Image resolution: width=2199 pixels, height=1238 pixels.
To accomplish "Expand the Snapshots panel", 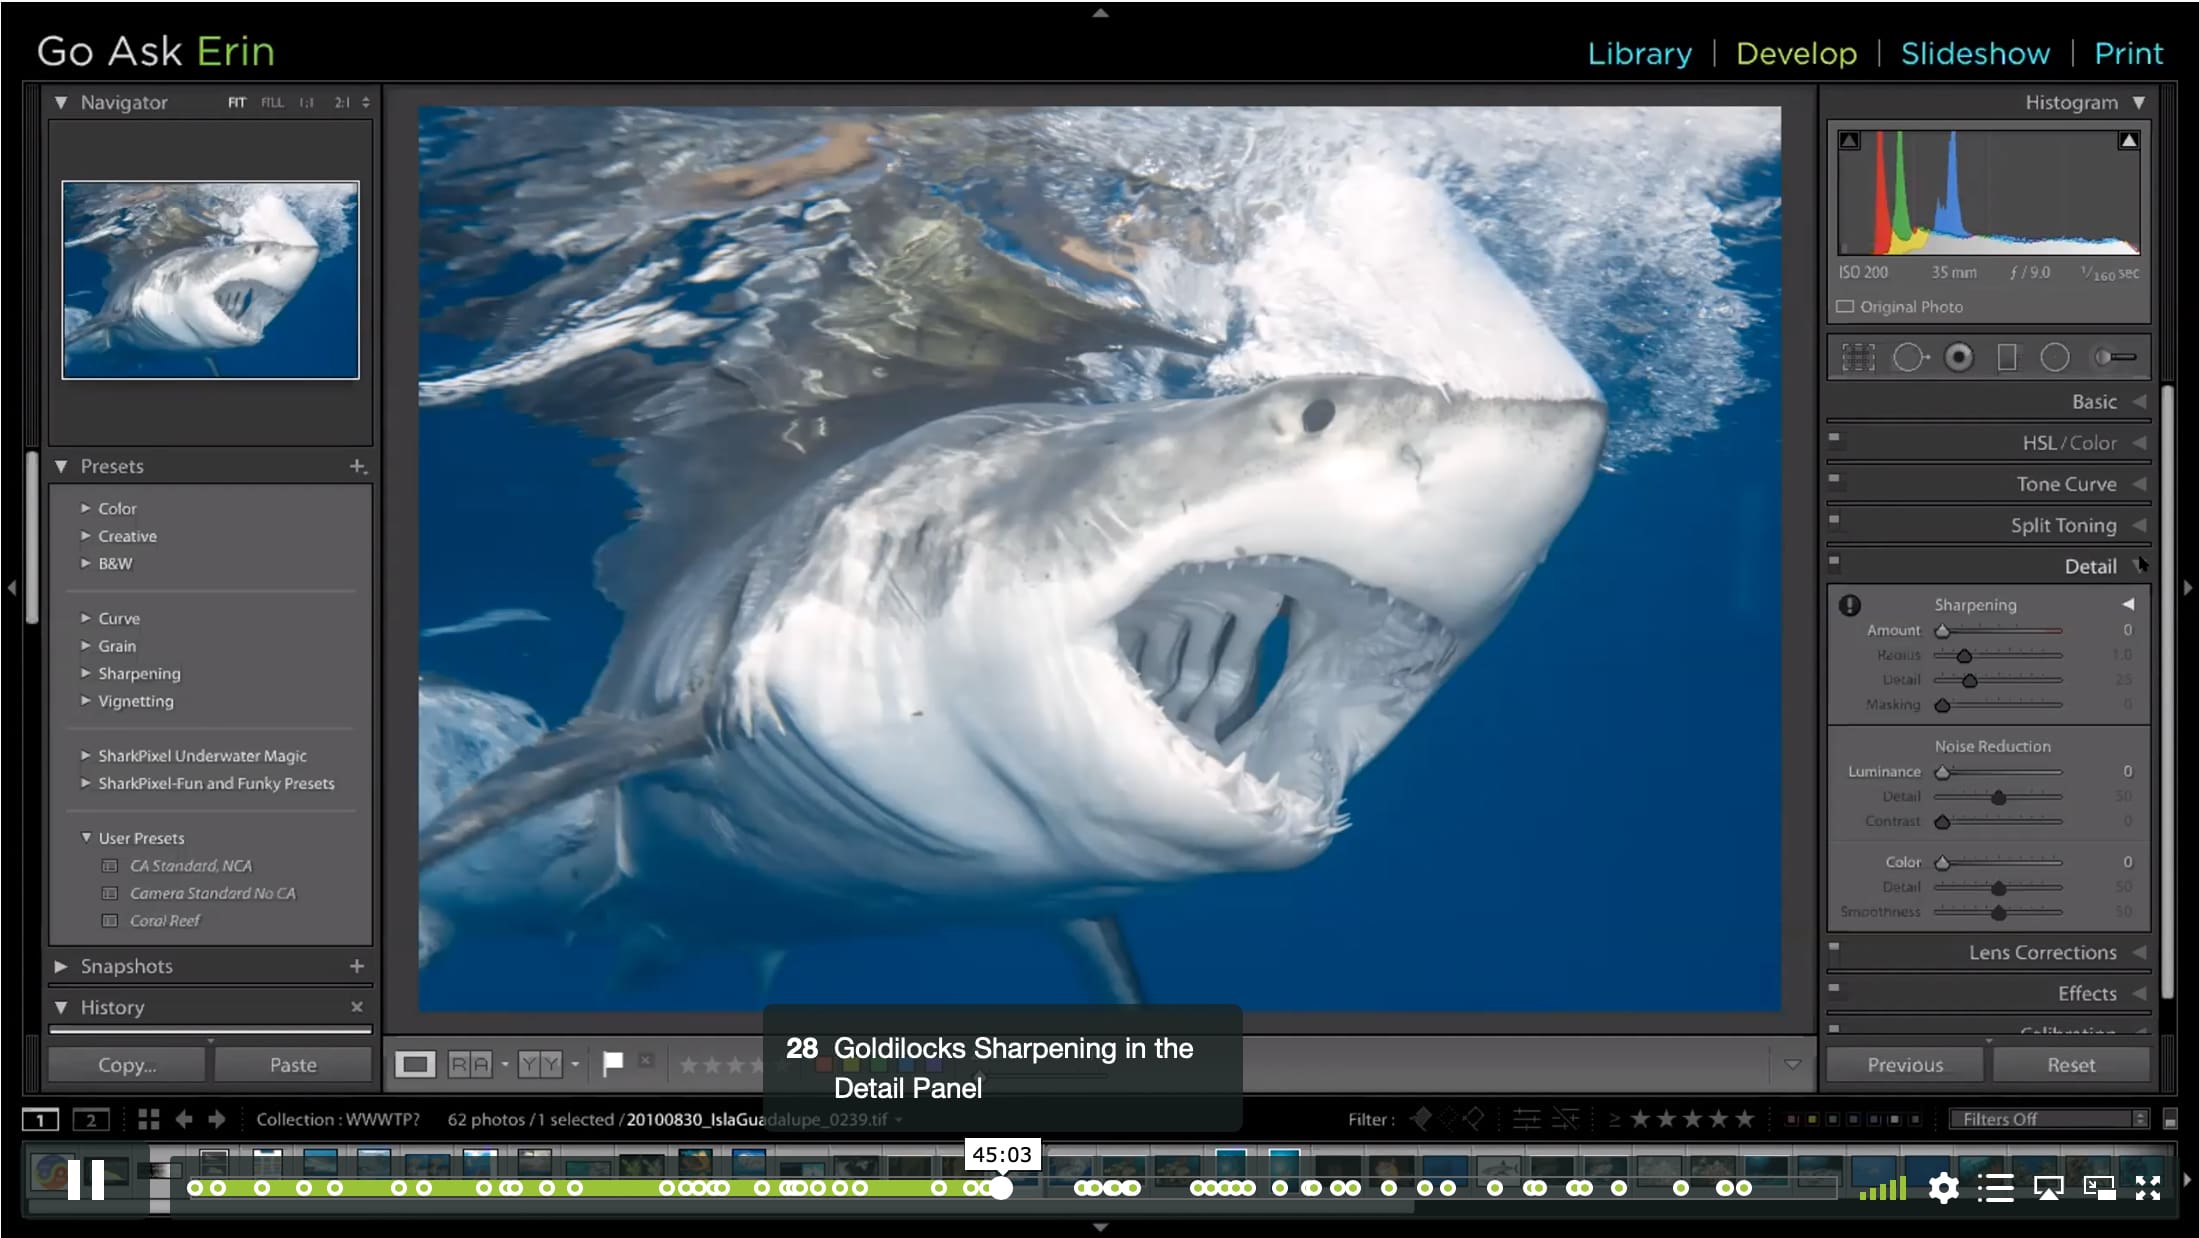I will (x=61, y=966).
